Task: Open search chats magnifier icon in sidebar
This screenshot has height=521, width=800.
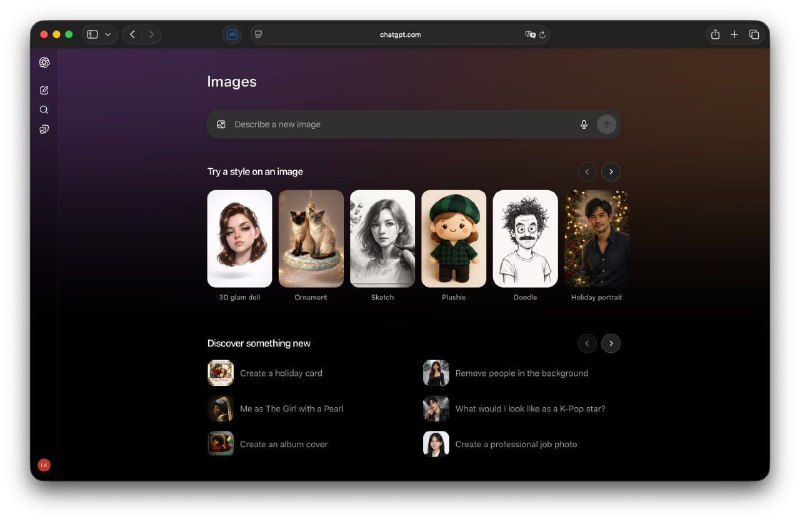Action: click(44, 110)
